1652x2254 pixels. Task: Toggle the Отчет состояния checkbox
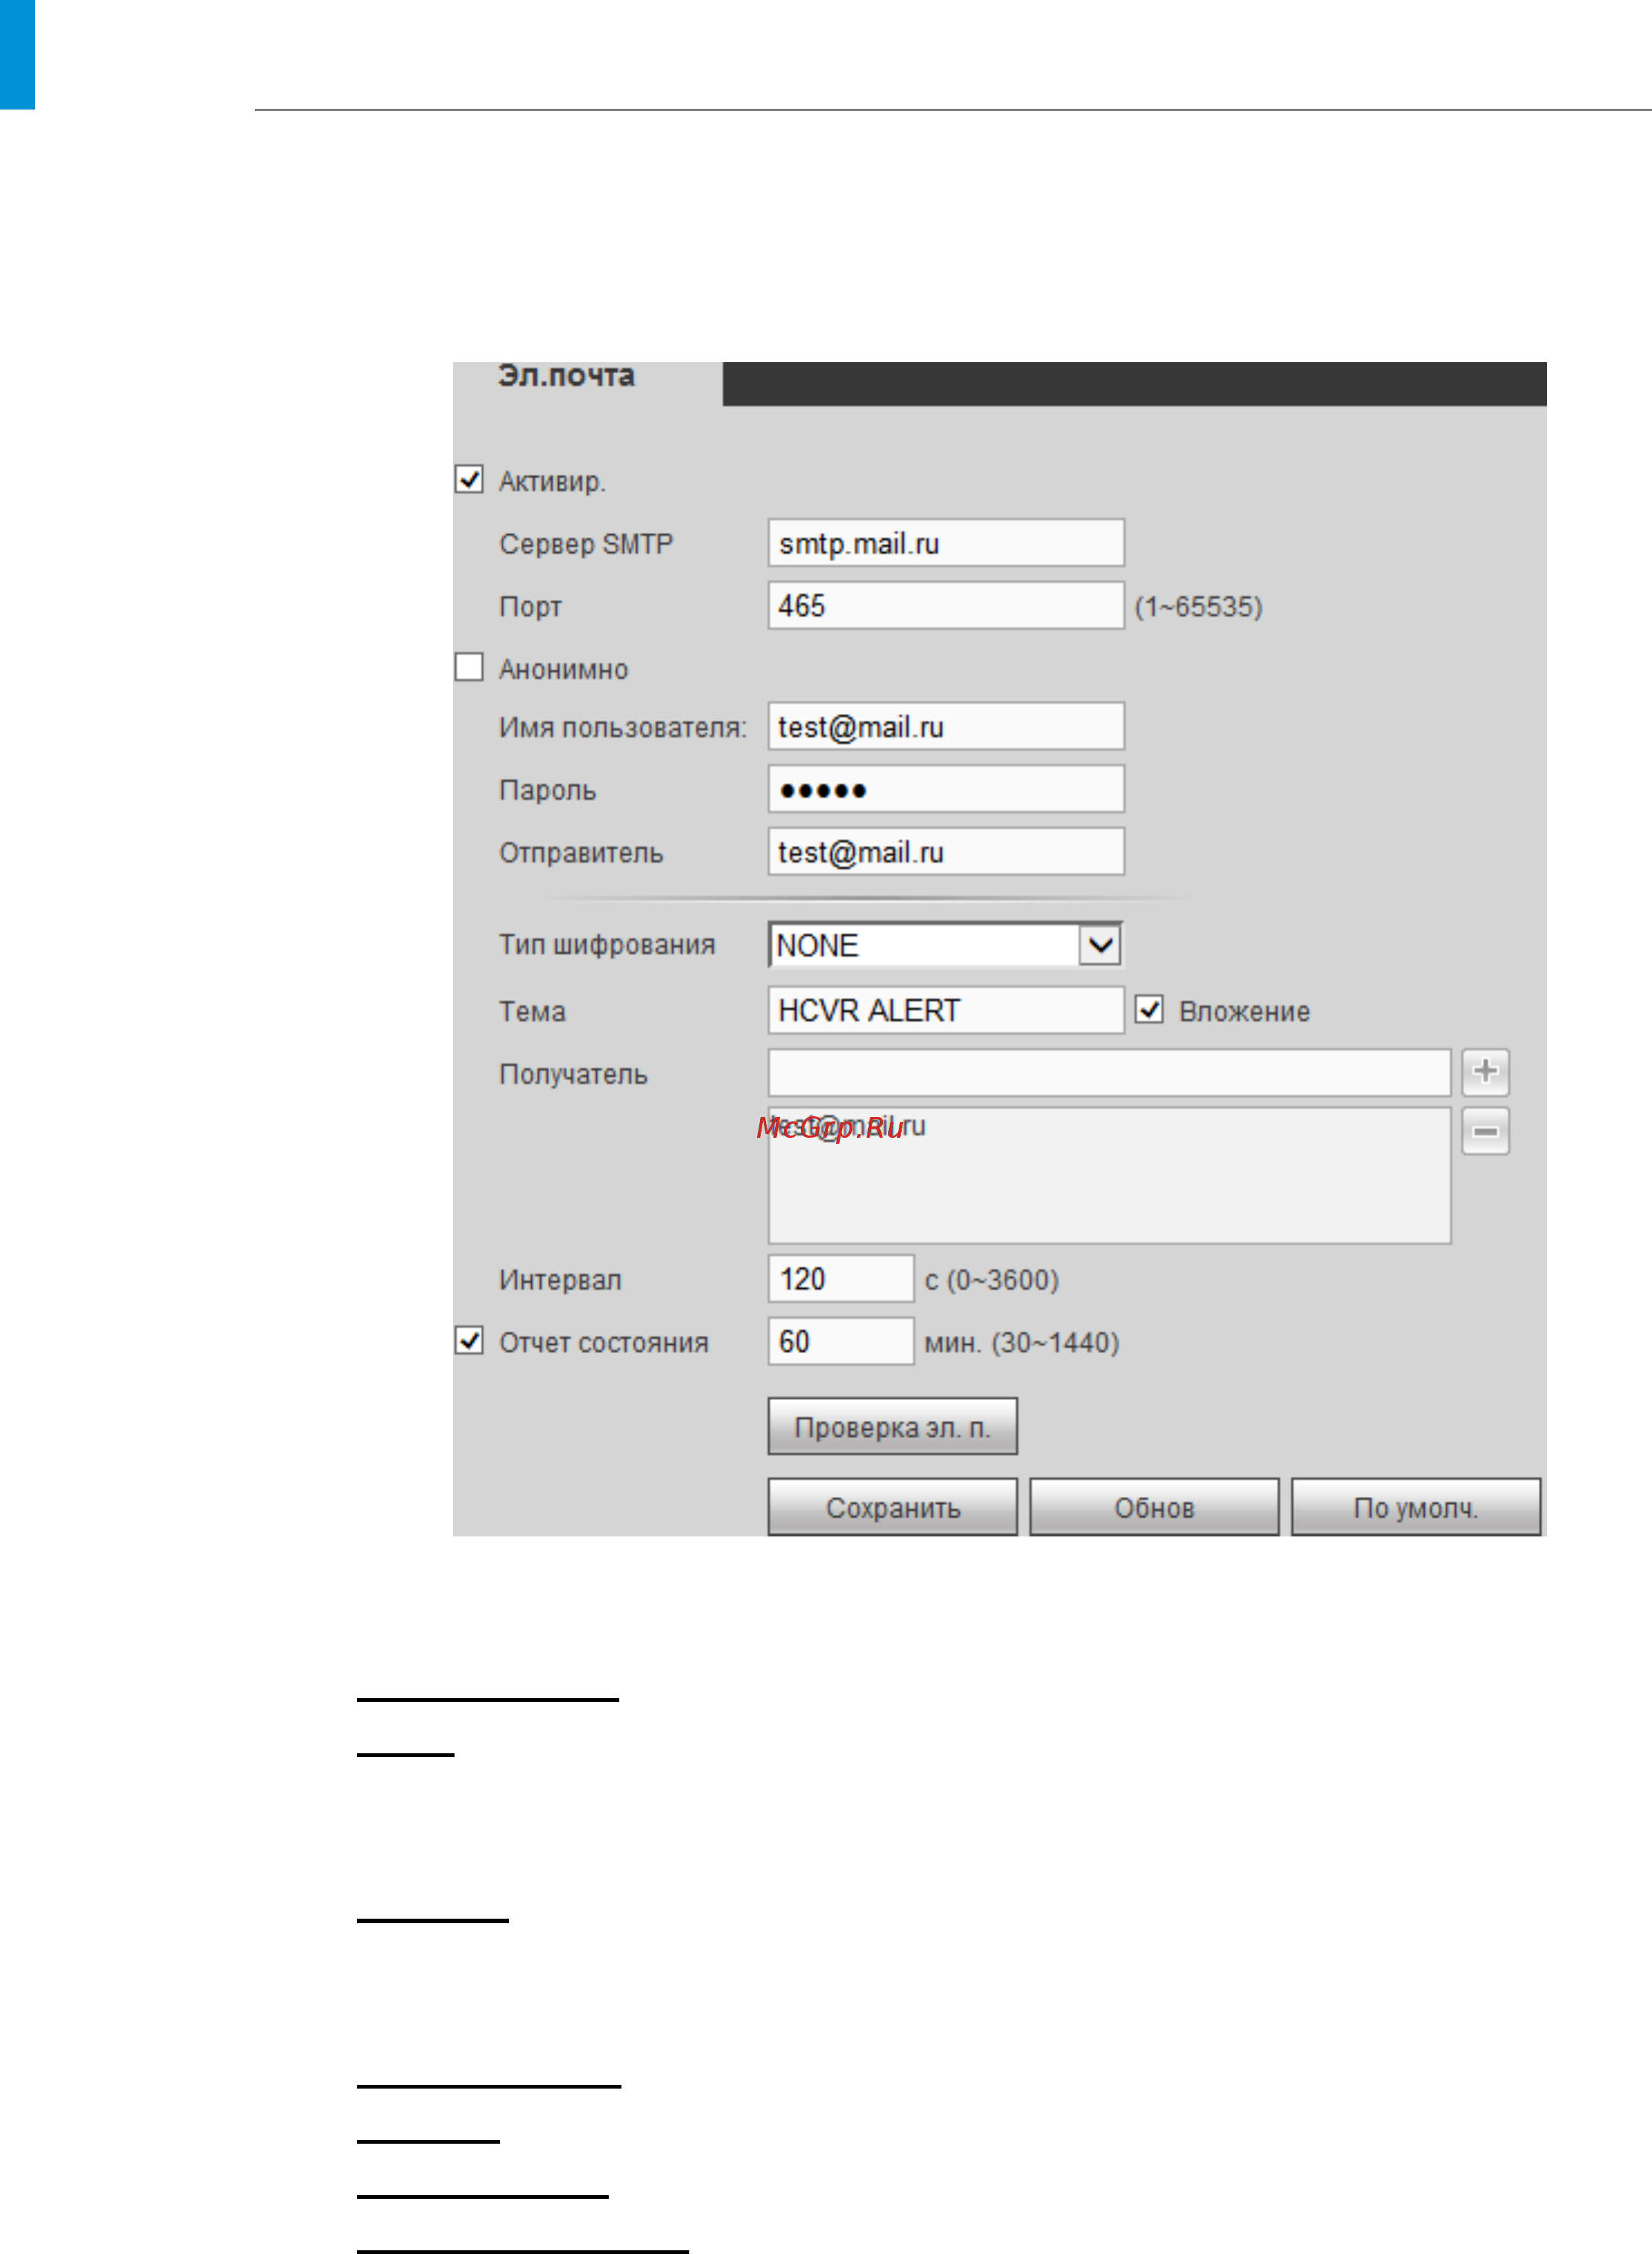coord(469,1340)
